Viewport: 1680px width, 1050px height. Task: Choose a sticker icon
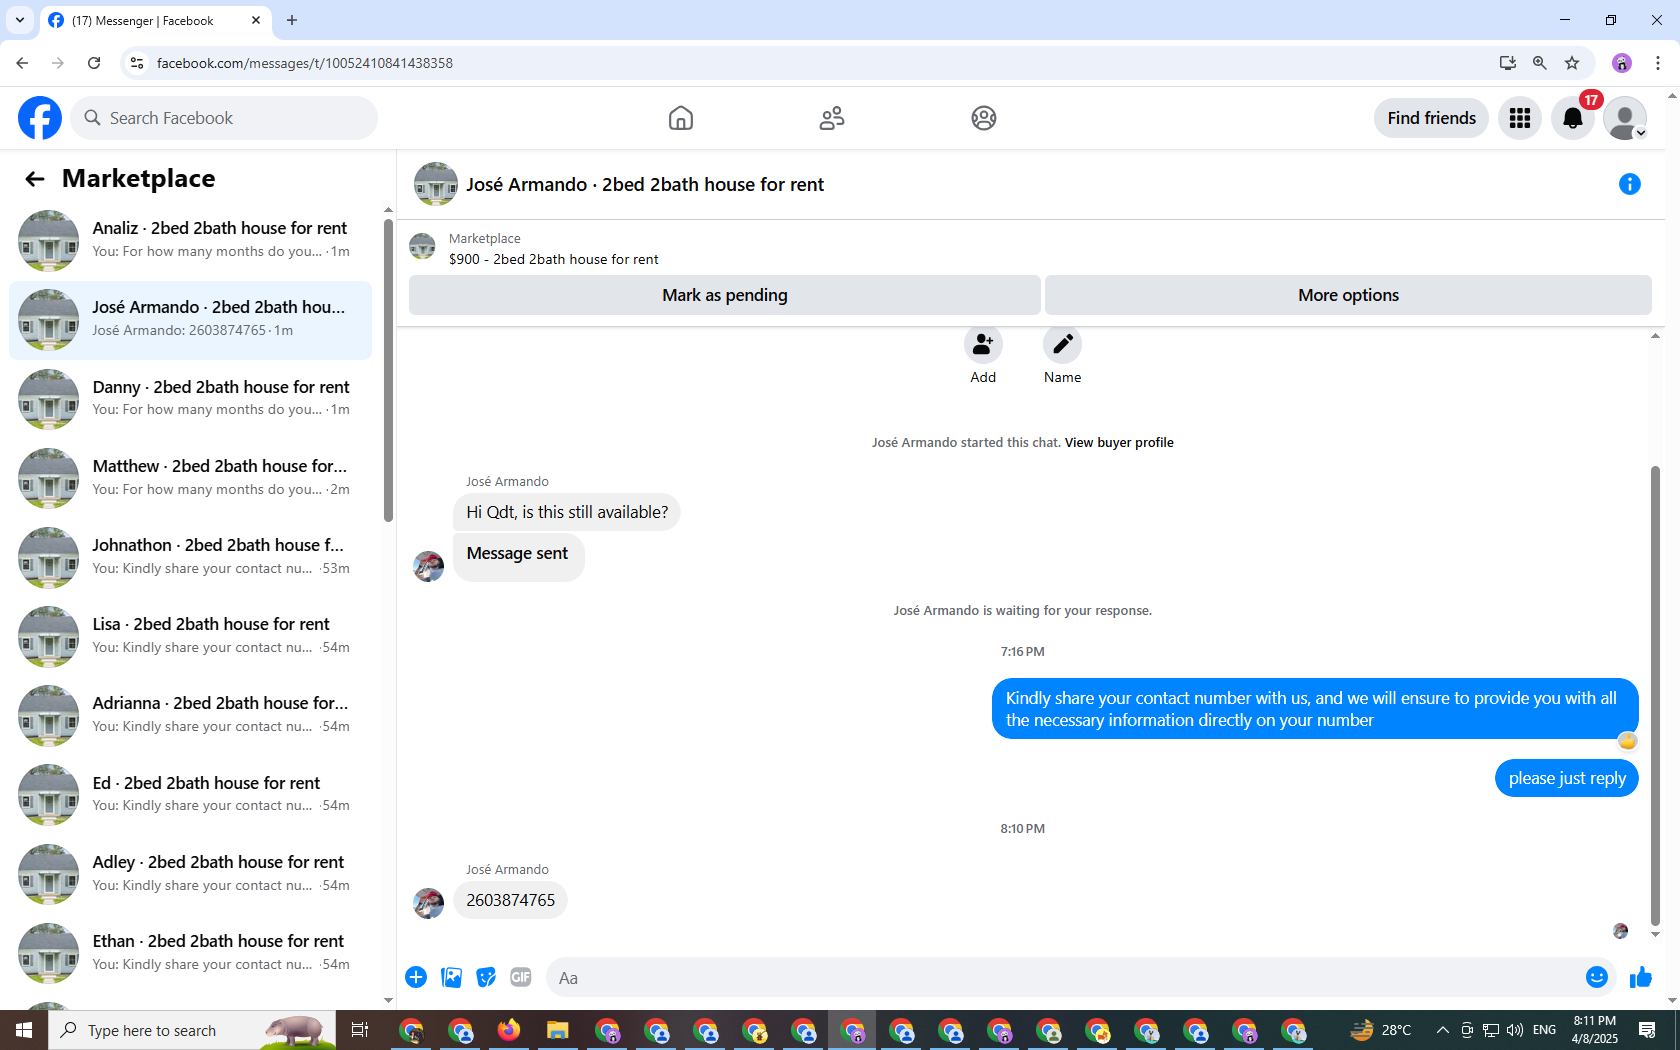486,977
